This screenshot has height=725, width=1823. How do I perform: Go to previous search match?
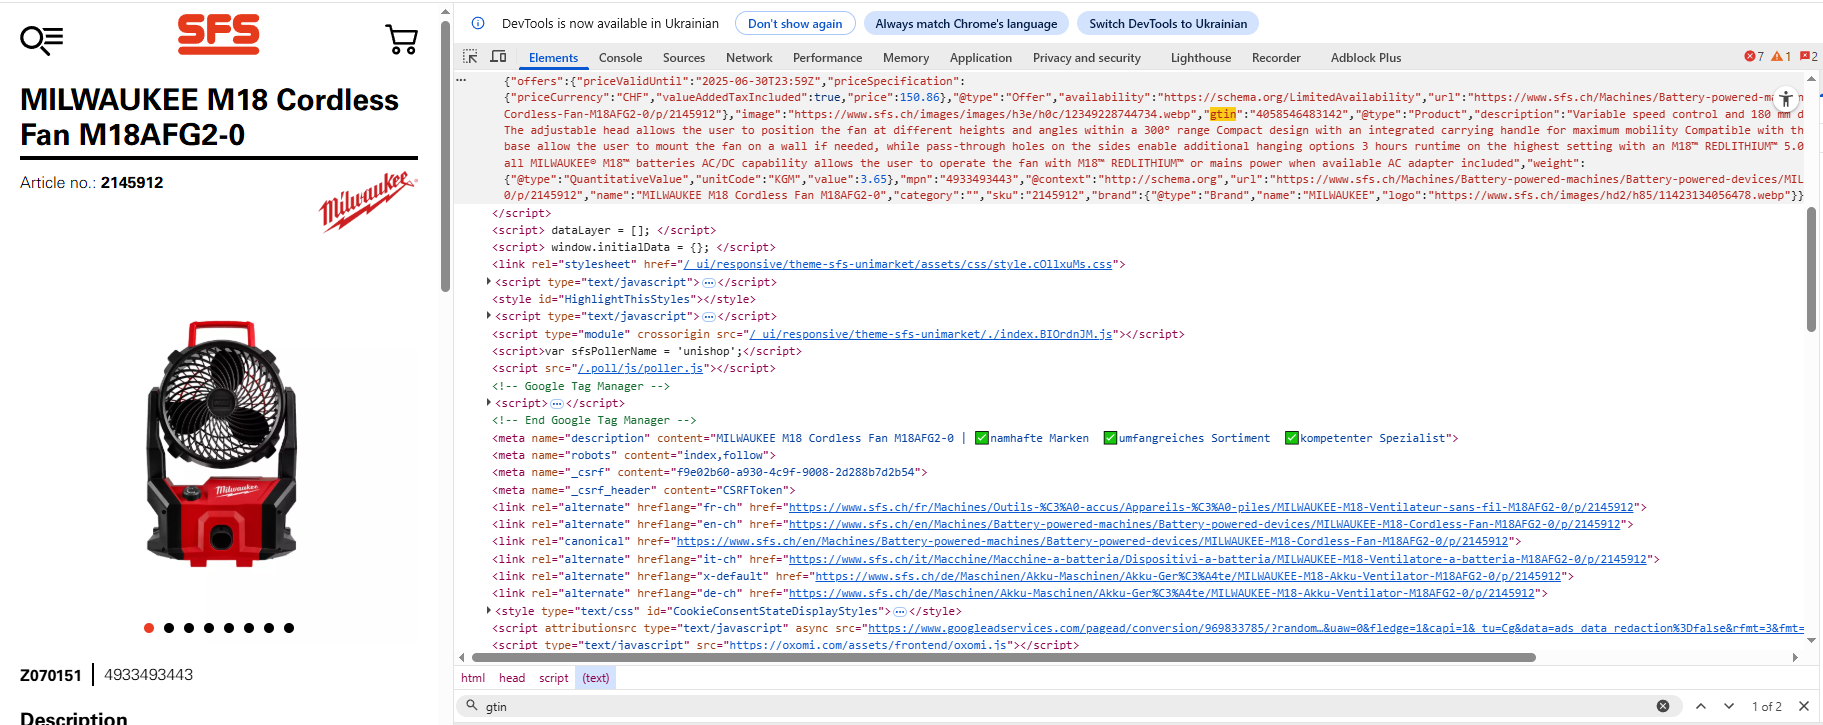click(x=1701, y=706)
